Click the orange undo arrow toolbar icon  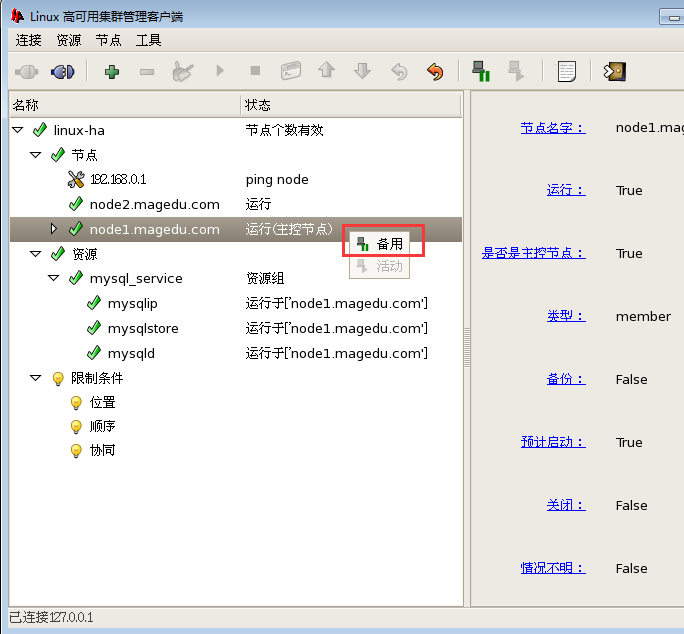tap(434, 72)
